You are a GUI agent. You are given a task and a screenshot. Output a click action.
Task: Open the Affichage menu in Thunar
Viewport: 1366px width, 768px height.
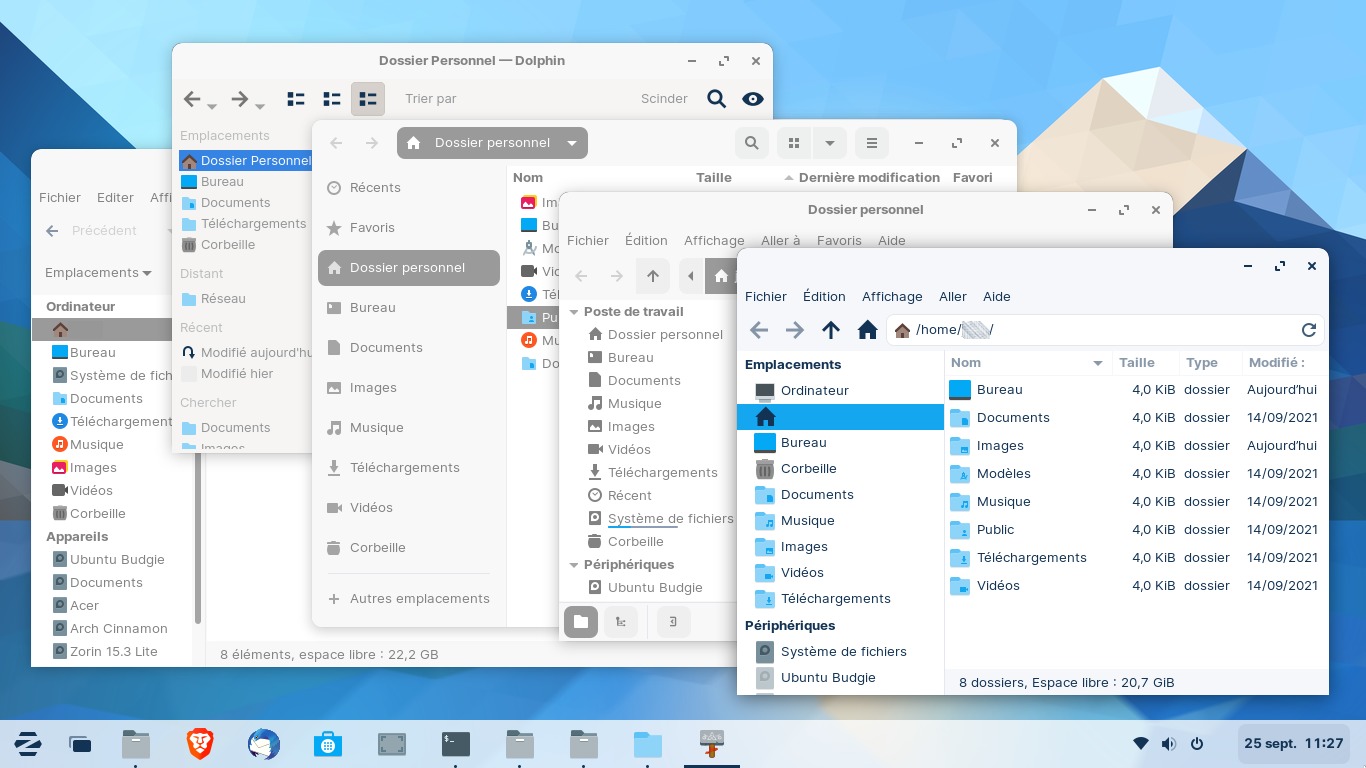891,296
